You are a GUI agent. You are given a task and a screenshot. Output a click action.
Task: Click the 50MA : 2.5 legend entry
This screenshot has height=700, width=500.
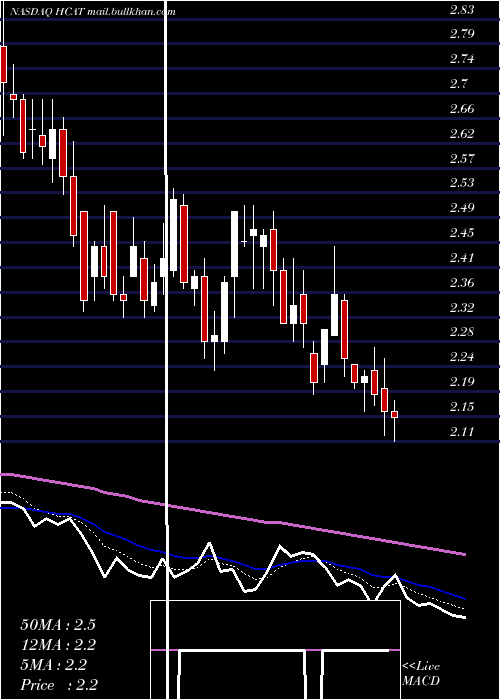pos(58,625)
